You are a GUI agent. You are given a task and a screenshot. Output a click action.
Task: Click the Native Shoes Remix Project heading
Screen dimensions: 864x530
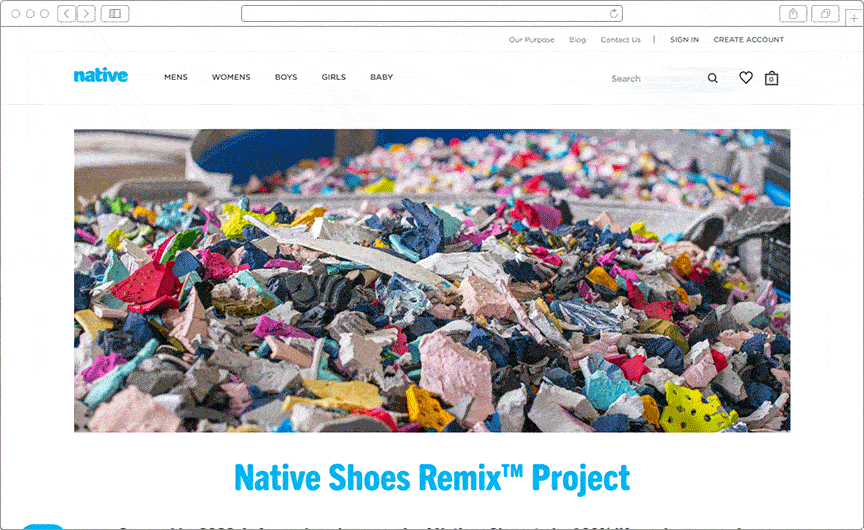pos(432,478)
